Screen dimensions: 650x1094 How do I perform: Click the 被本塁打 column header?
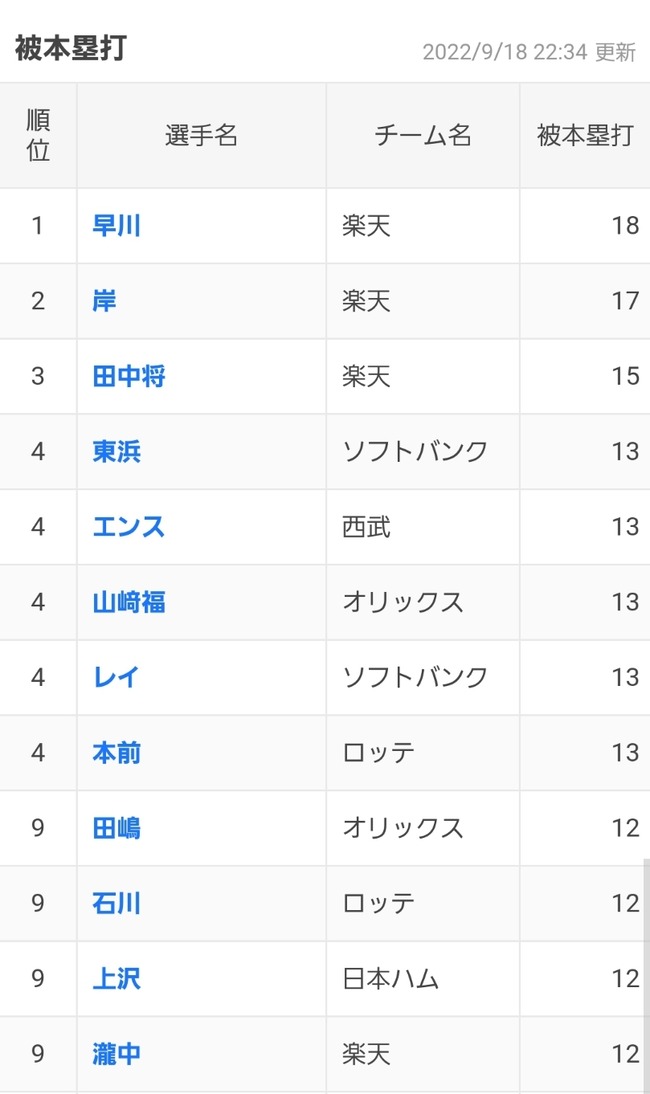point(585,136)
